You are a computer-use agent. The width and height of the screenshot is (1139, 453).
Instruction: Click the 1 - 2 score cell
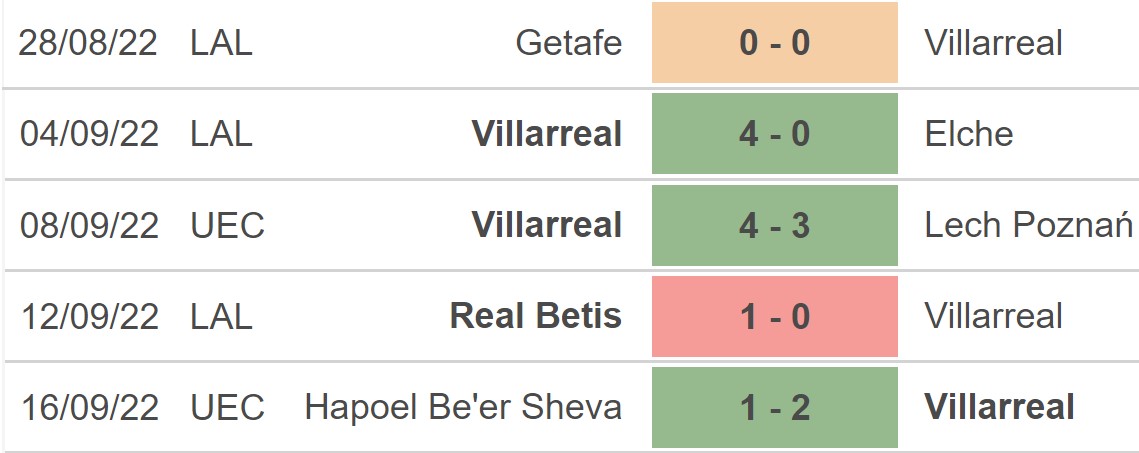[775, 408]
